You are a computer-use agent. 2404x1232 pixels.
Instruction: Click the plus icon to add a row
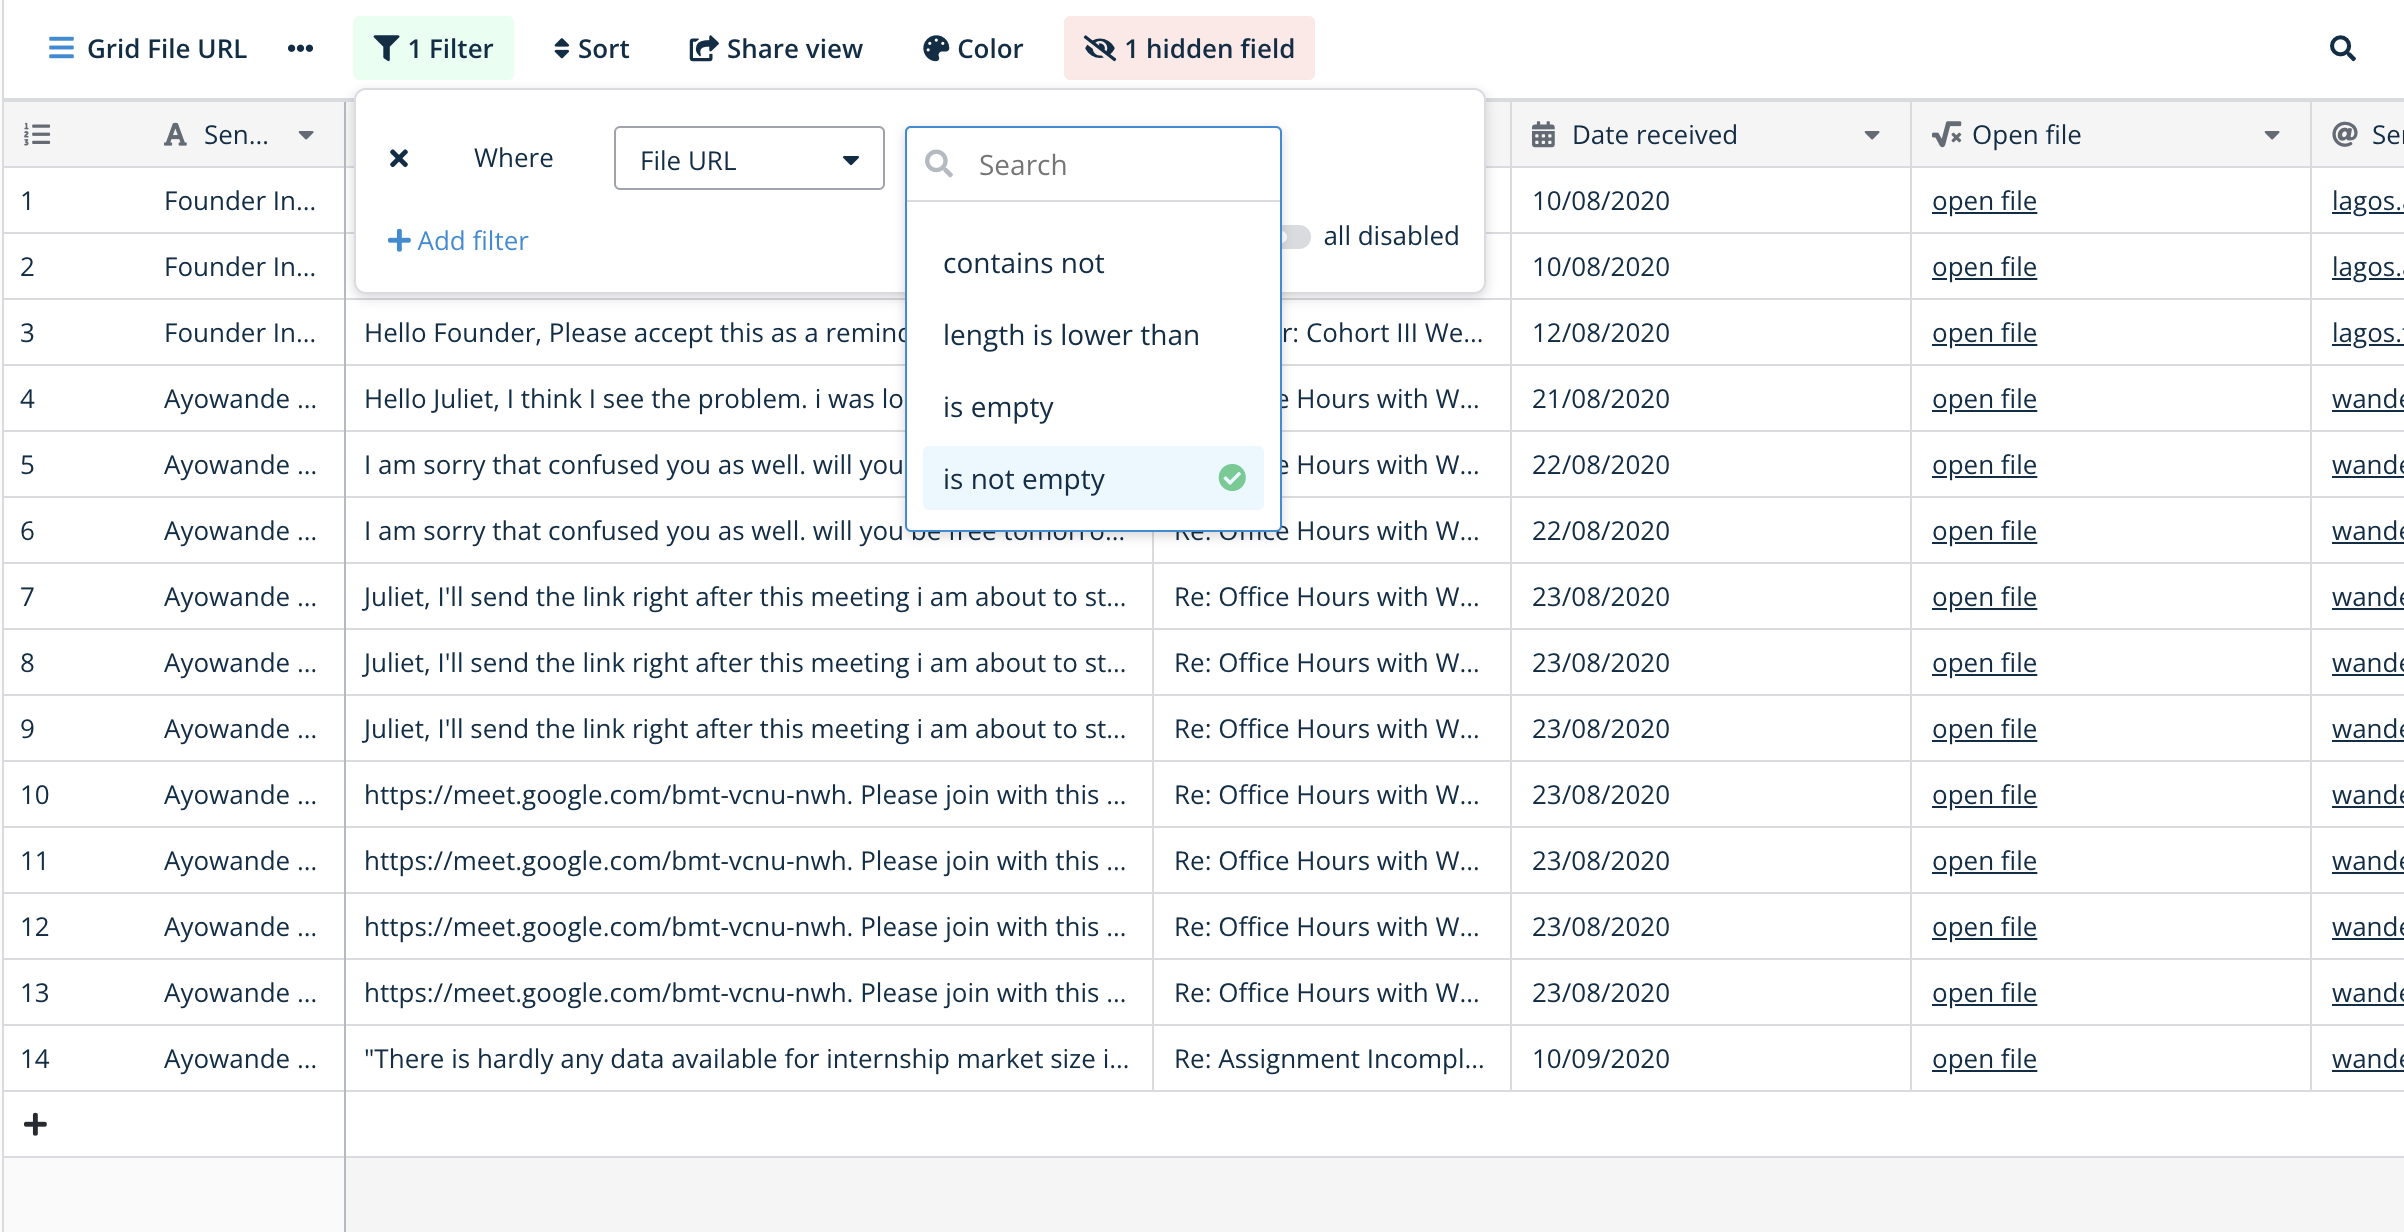pos(35,1124)
